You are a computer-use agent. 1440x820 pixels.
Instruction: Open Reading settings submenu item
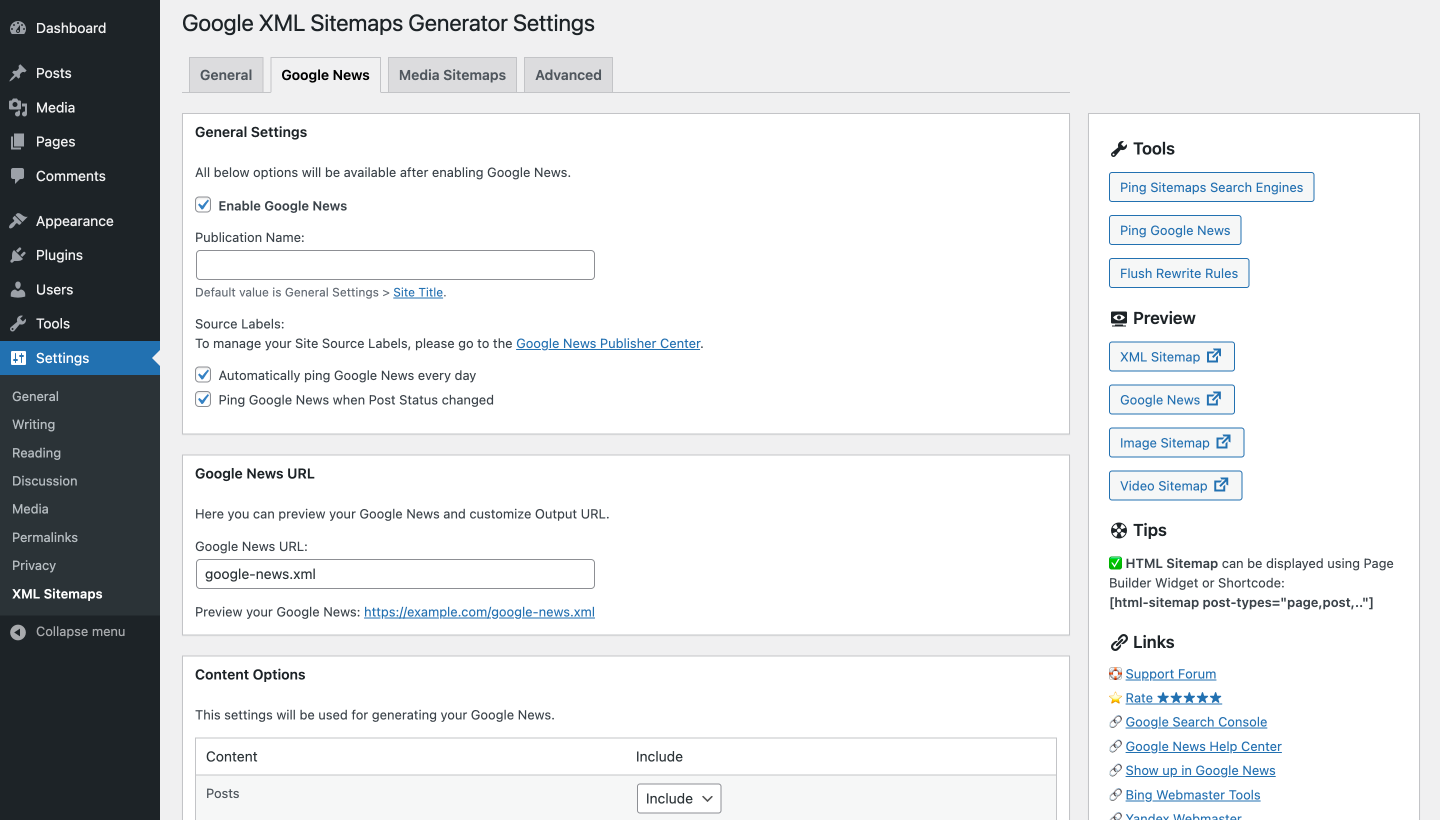click(36, 453)
